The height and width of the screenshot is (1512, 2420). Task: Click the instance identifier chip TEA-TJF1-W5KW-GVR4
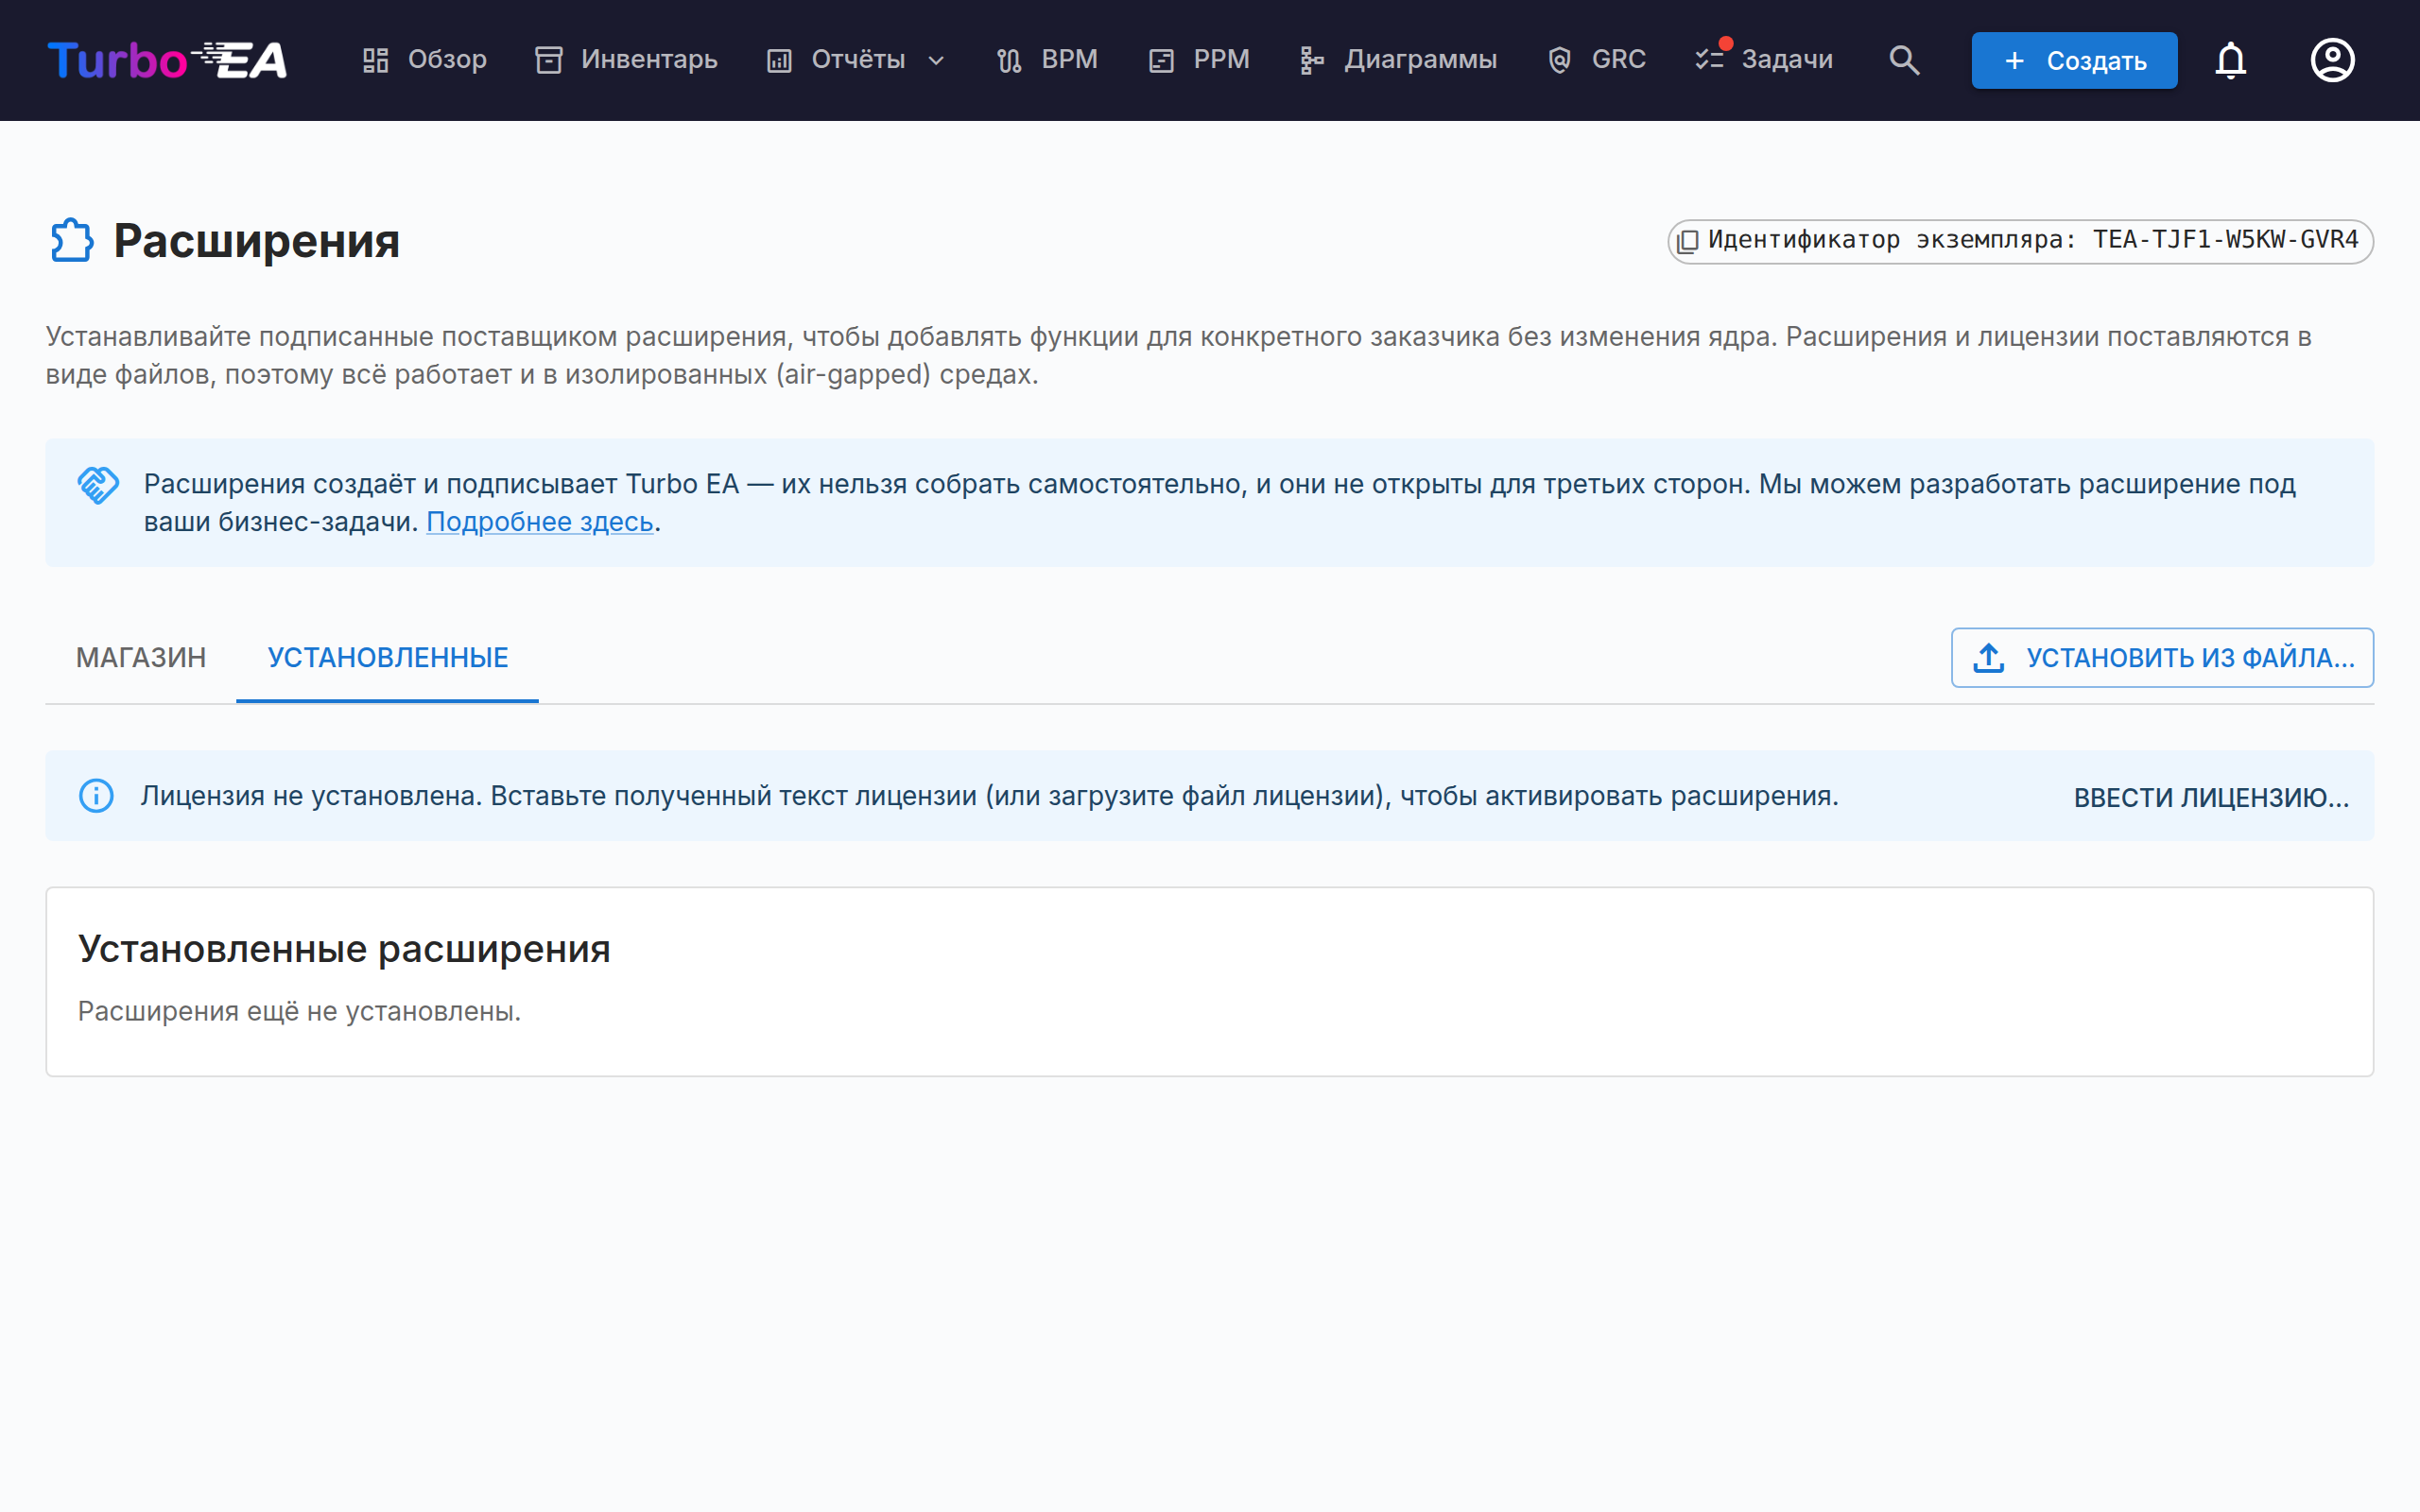2020,241
